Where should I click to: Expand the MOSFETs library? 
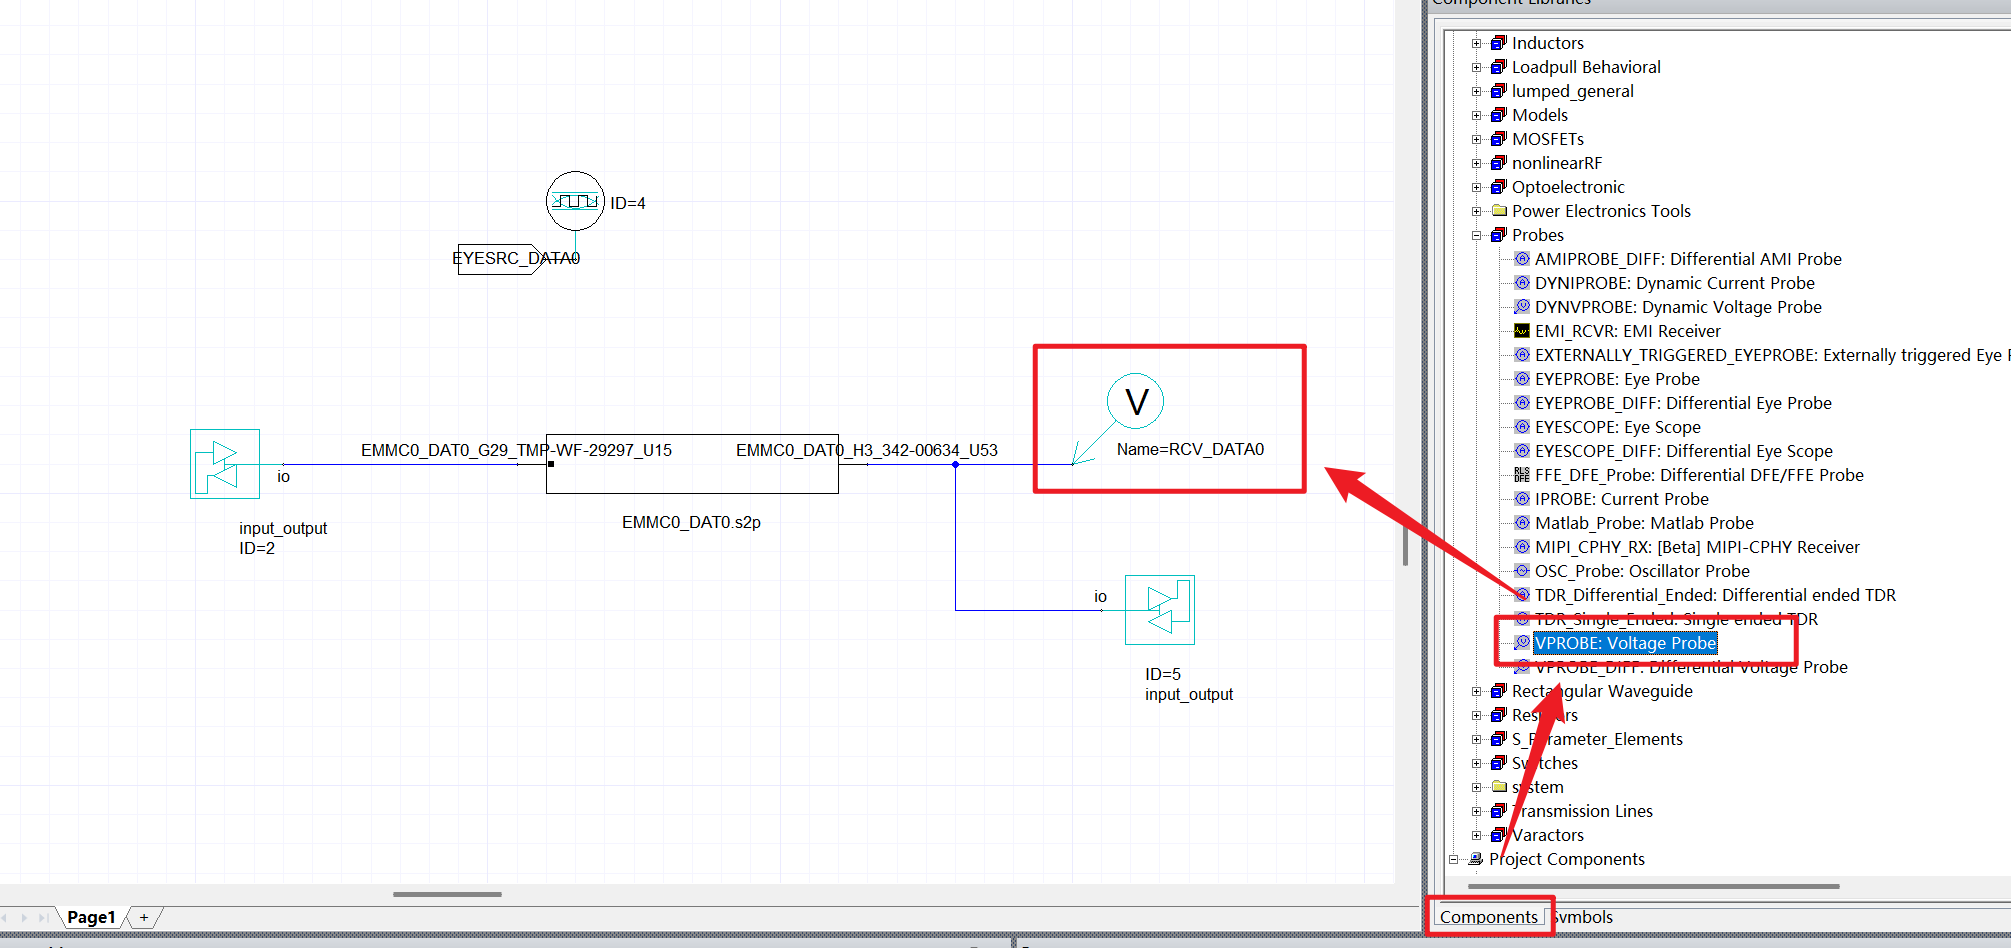[x=1476, y=139]
